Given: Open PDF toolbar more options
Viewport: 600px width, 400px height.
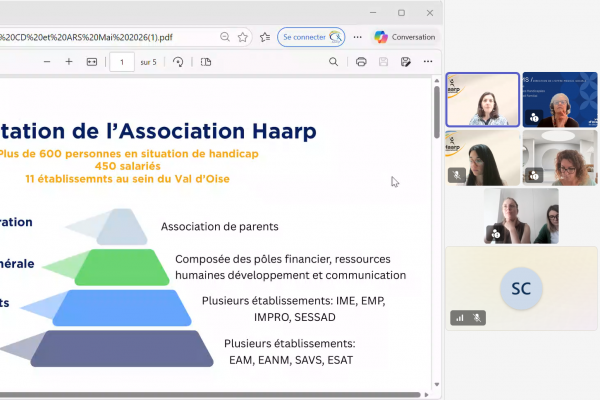Looking at the screenshot, I should (x=428, y=62).
